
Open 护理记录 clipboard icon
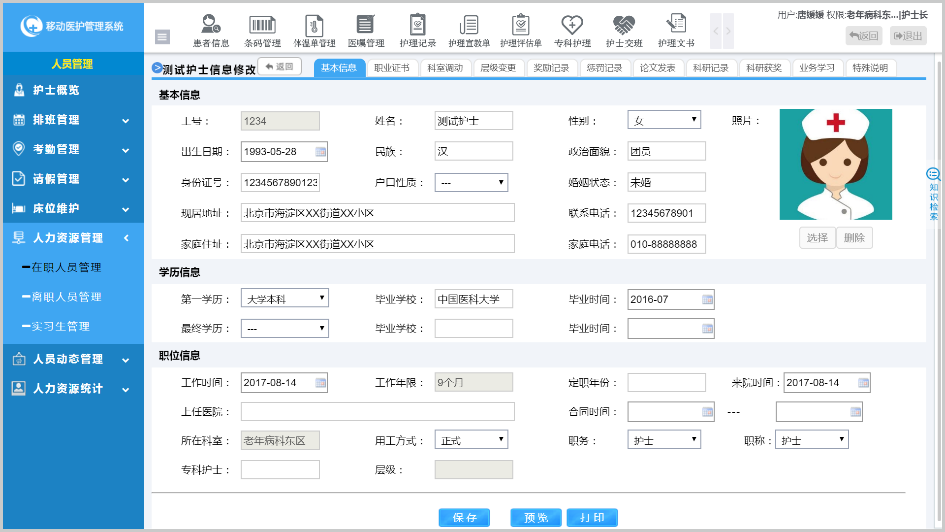click(x=418, y=30)
